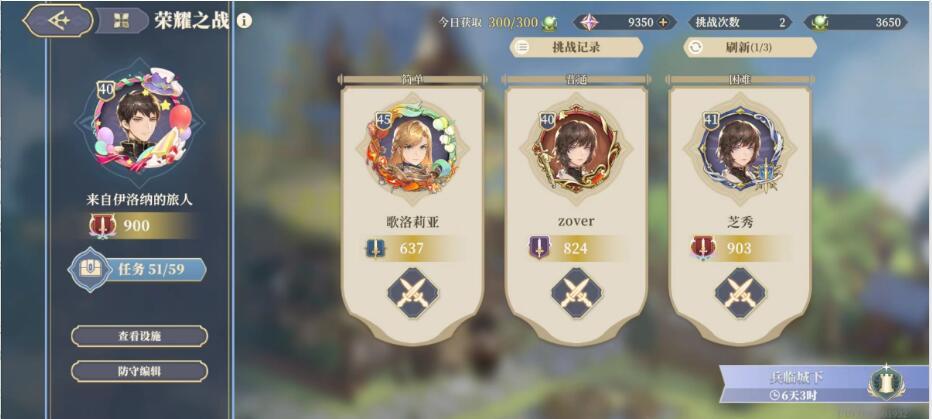Viewport: 932px width, 419px height.
Task: Open the treasure chest task icon
Action: 90,269
